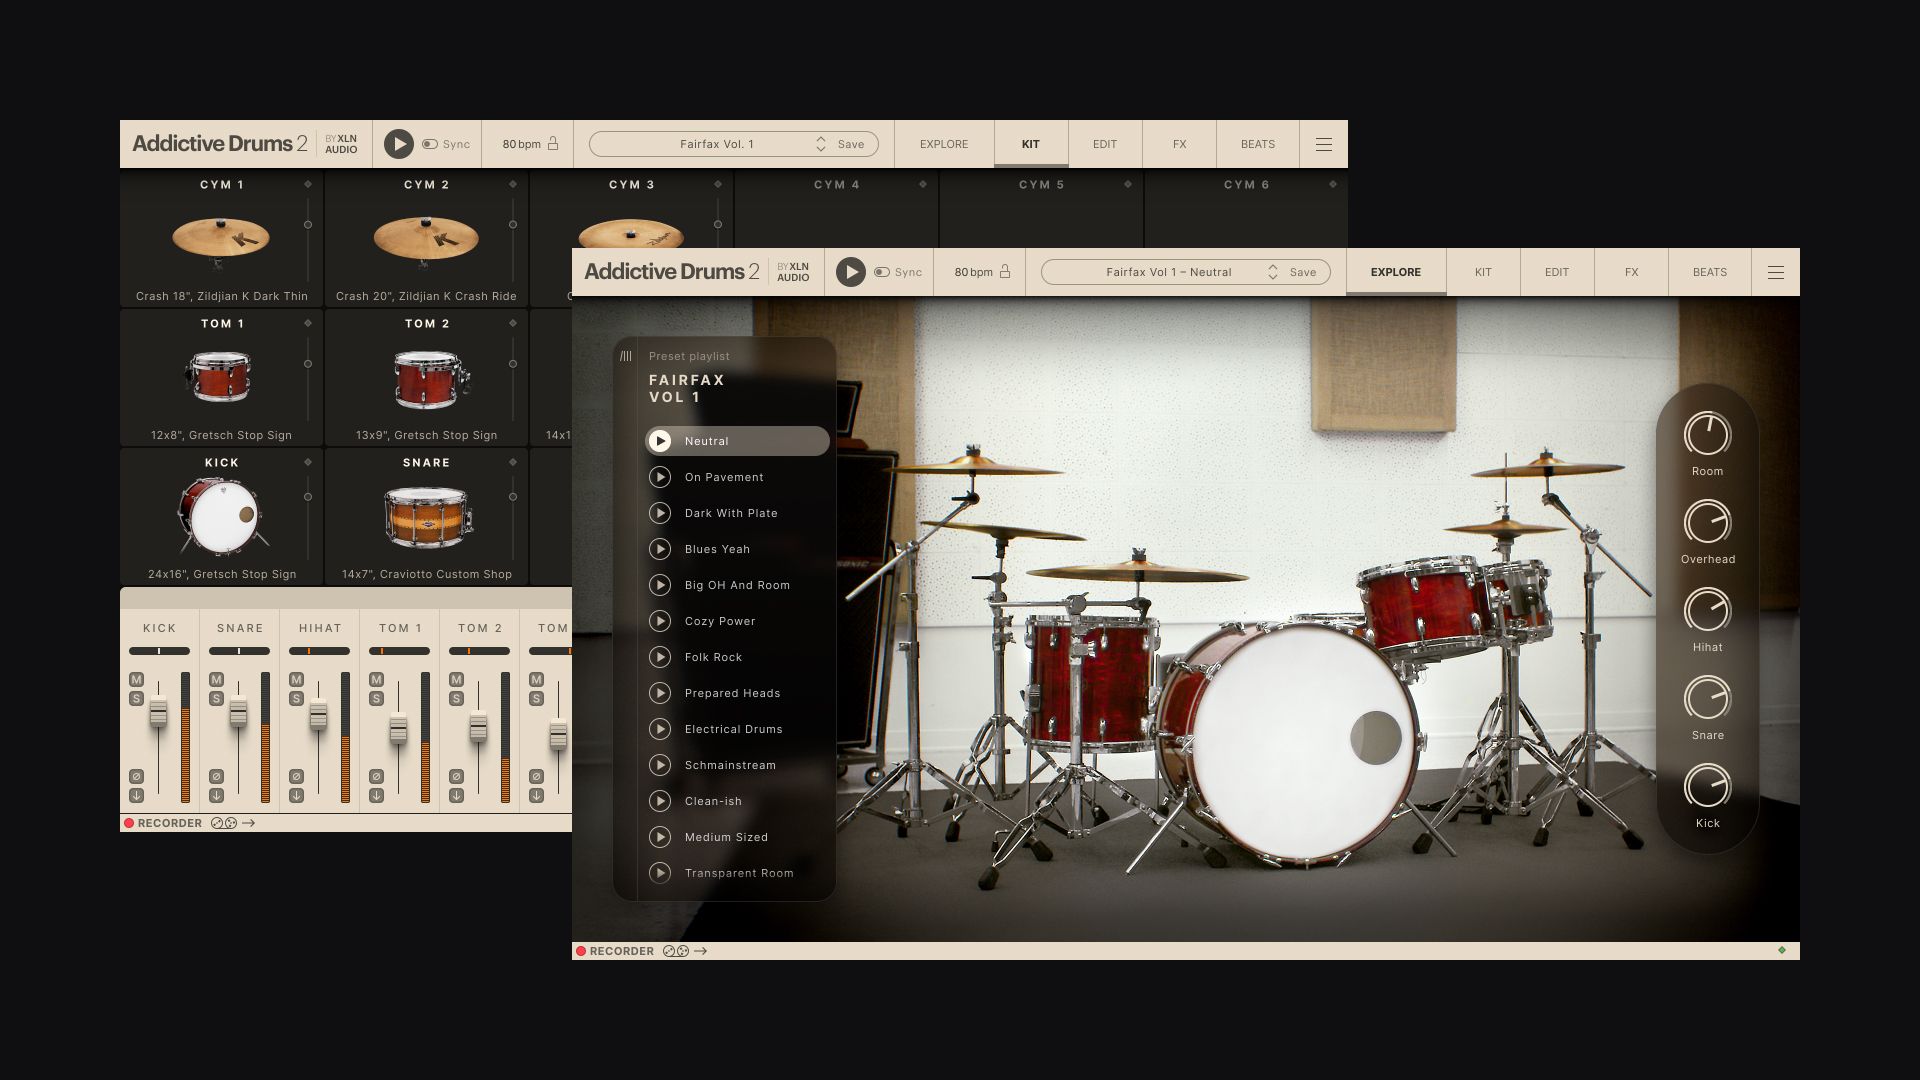Invert phase on the HIHAT mixer channel
1920x1080 pixels.
click(296, 776)
